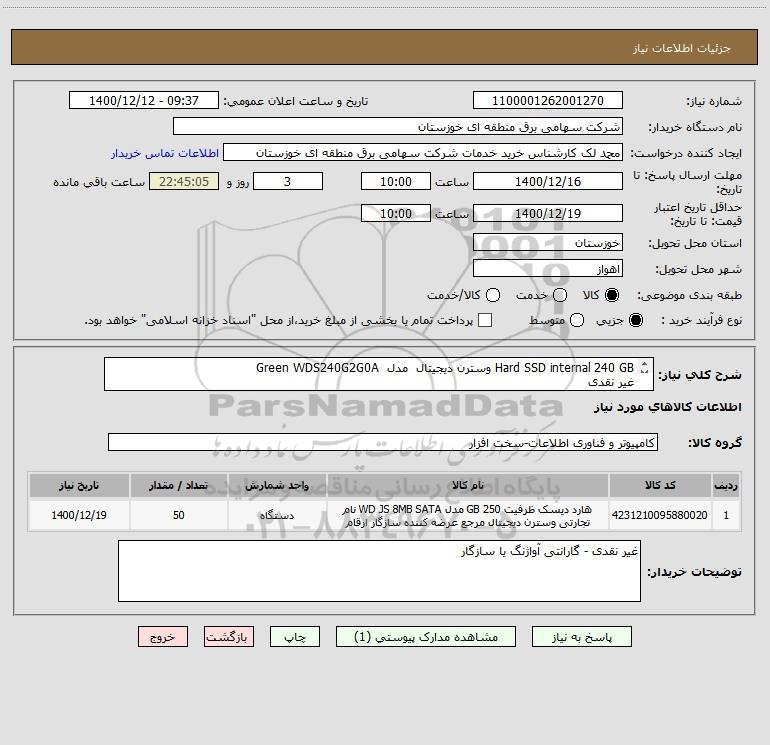
Task: Click the quantity cell 50
Action: click(178, 515)
